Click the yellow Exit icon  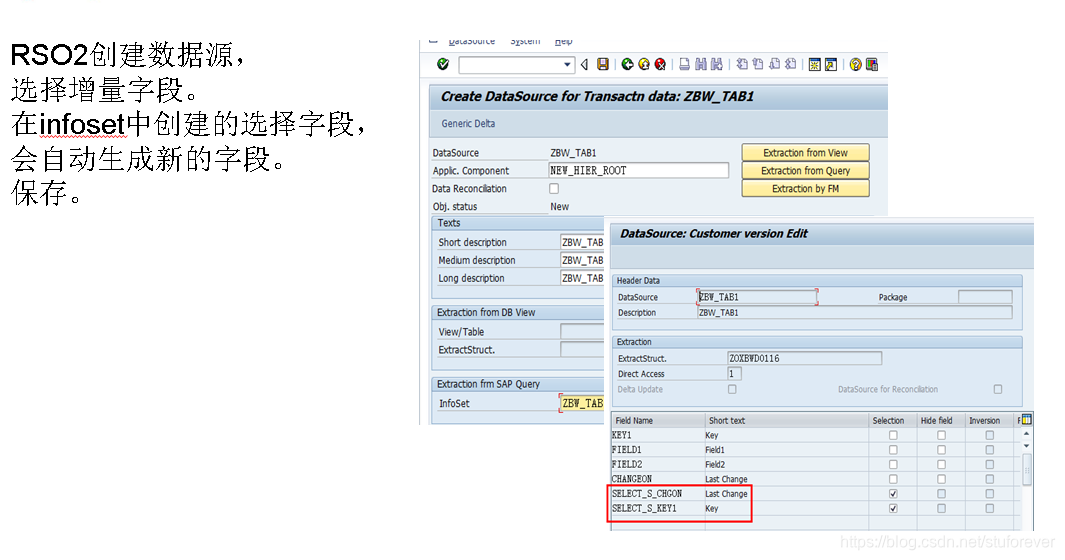(643, 64)
